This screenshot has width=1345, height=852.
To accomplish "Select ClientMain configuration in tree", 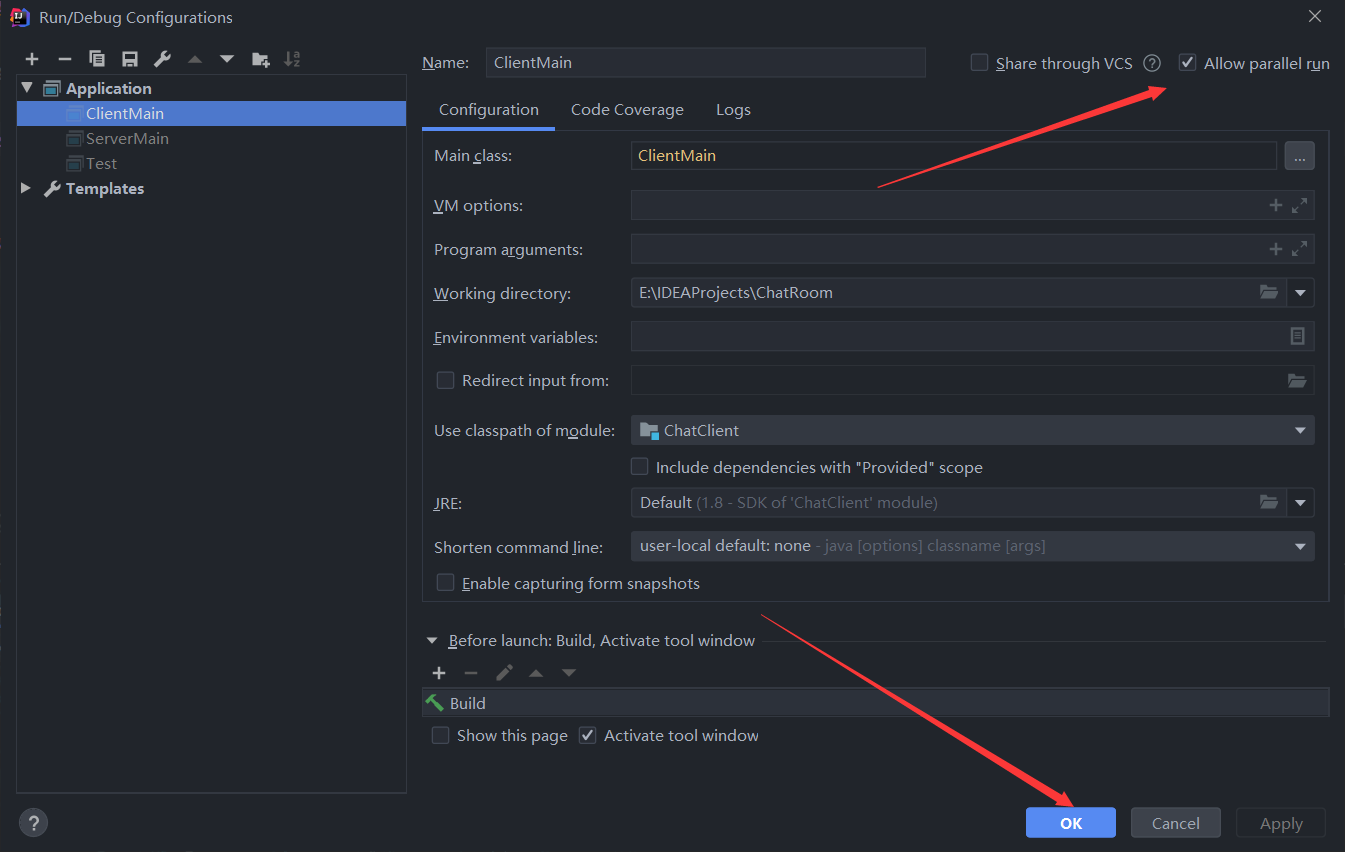I will click(211, 113).
